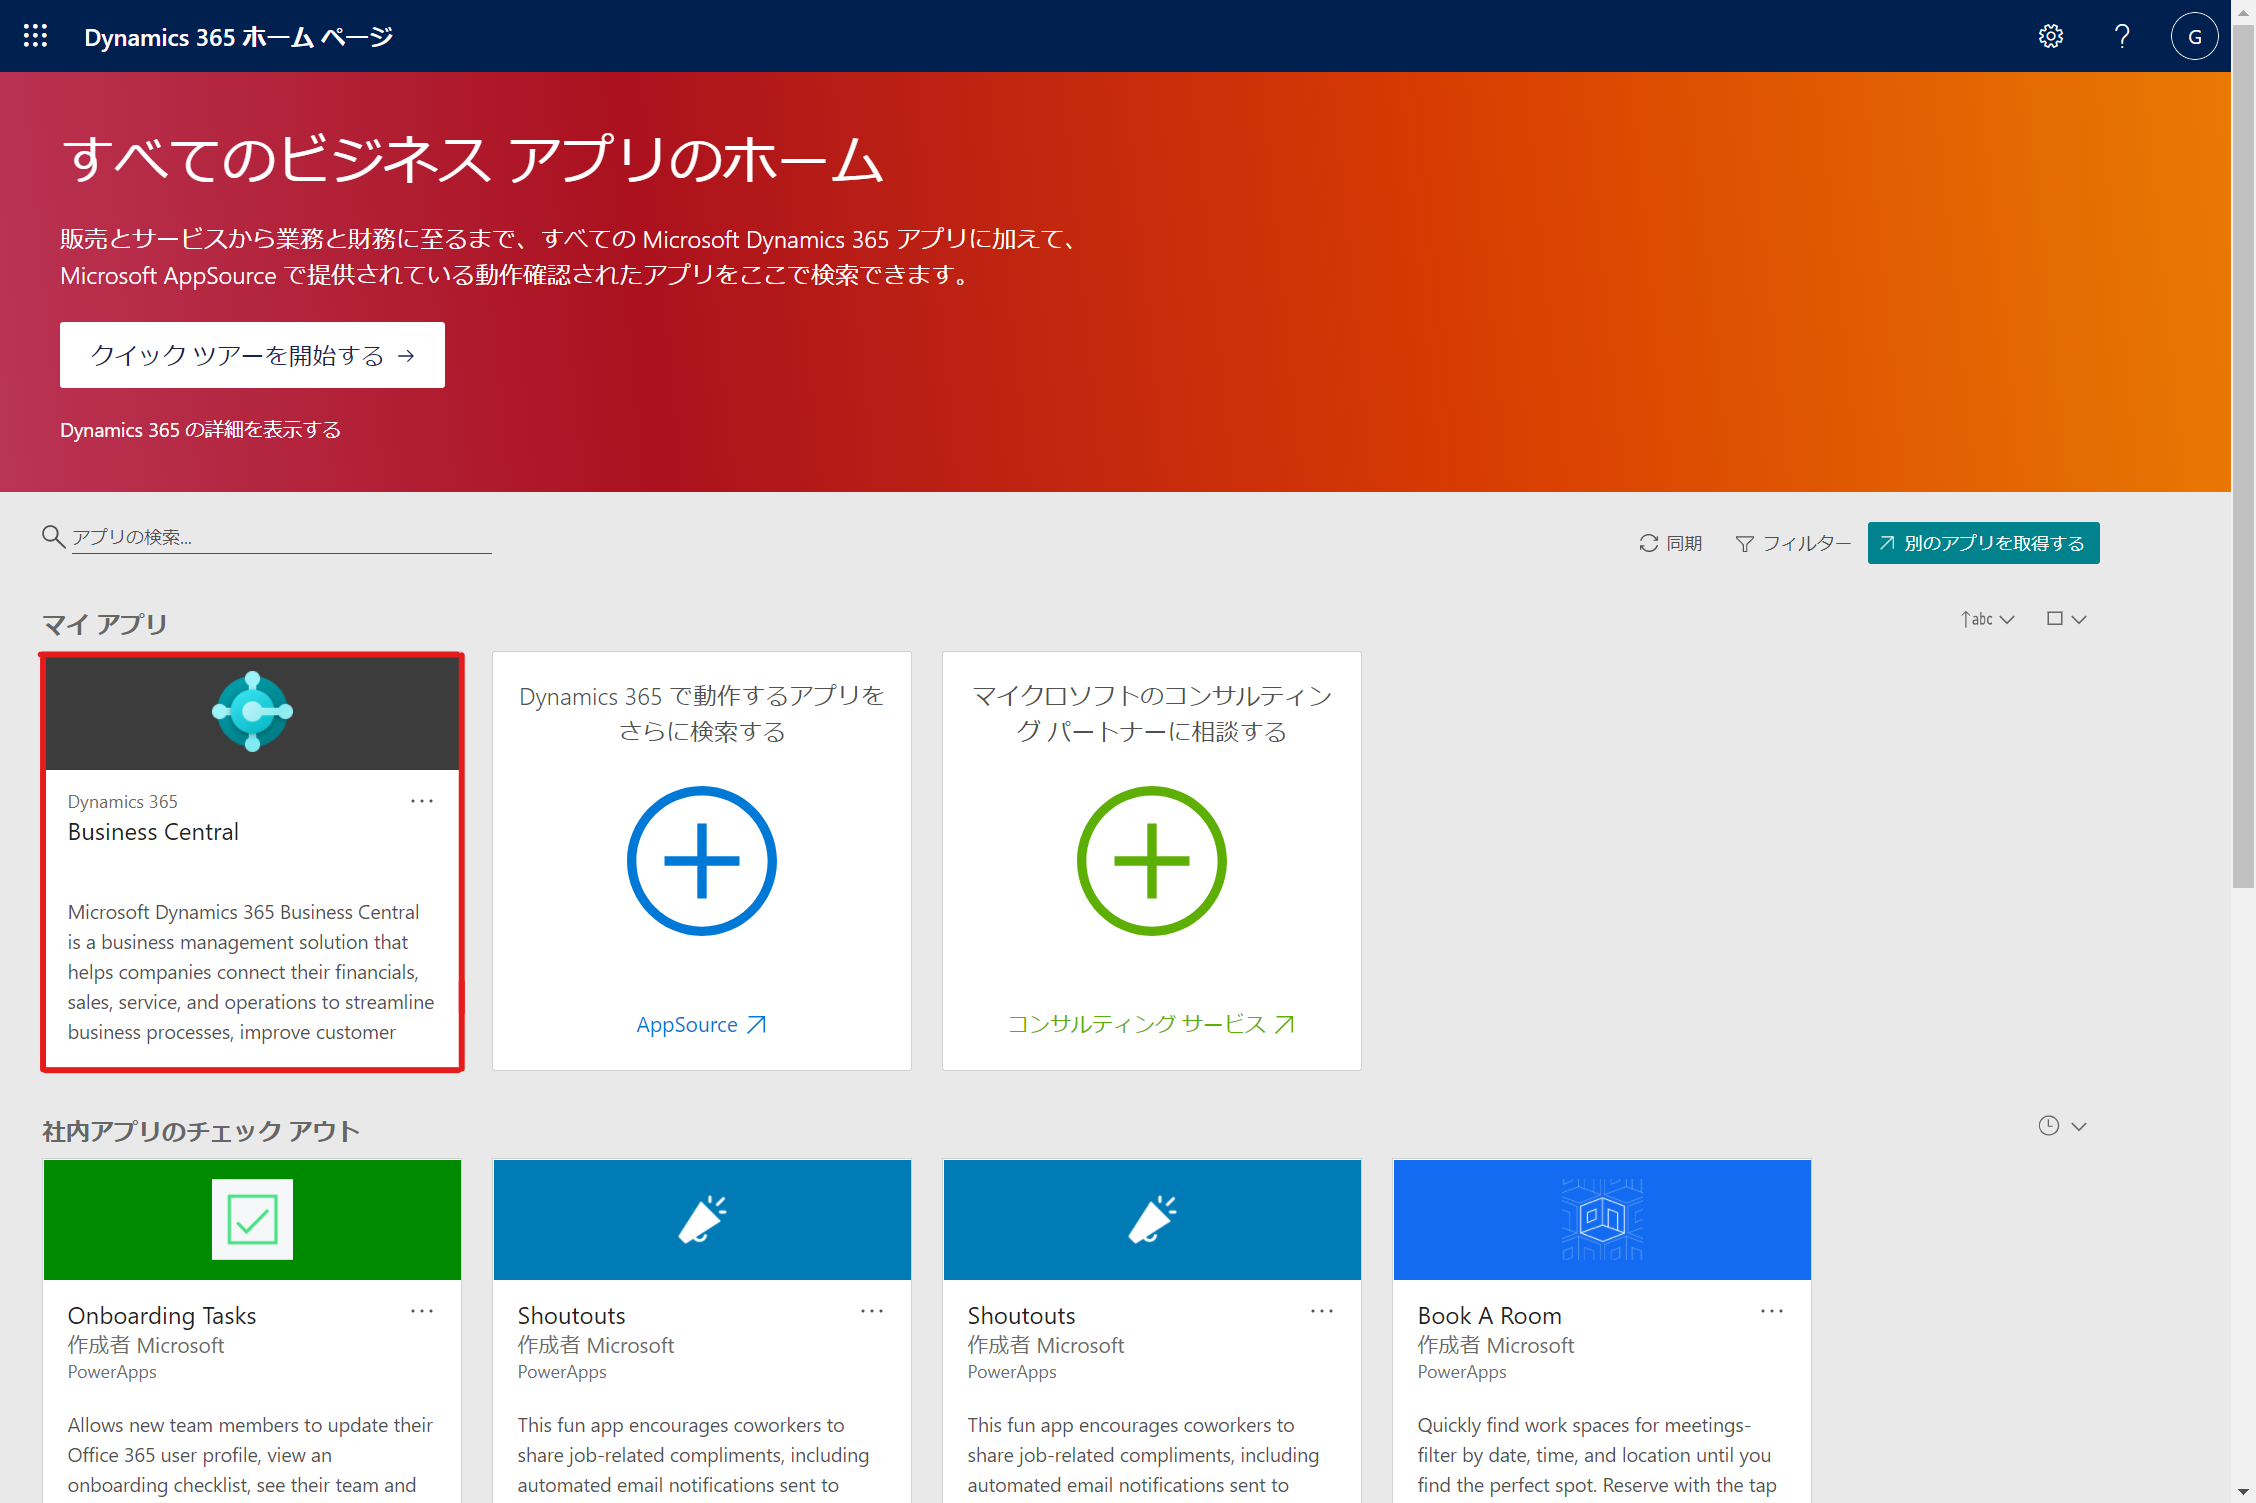Viewport: 2256px width, 1503px height.
Task: Expand the abc sort order dropdown
Action: click(1987, 619)
